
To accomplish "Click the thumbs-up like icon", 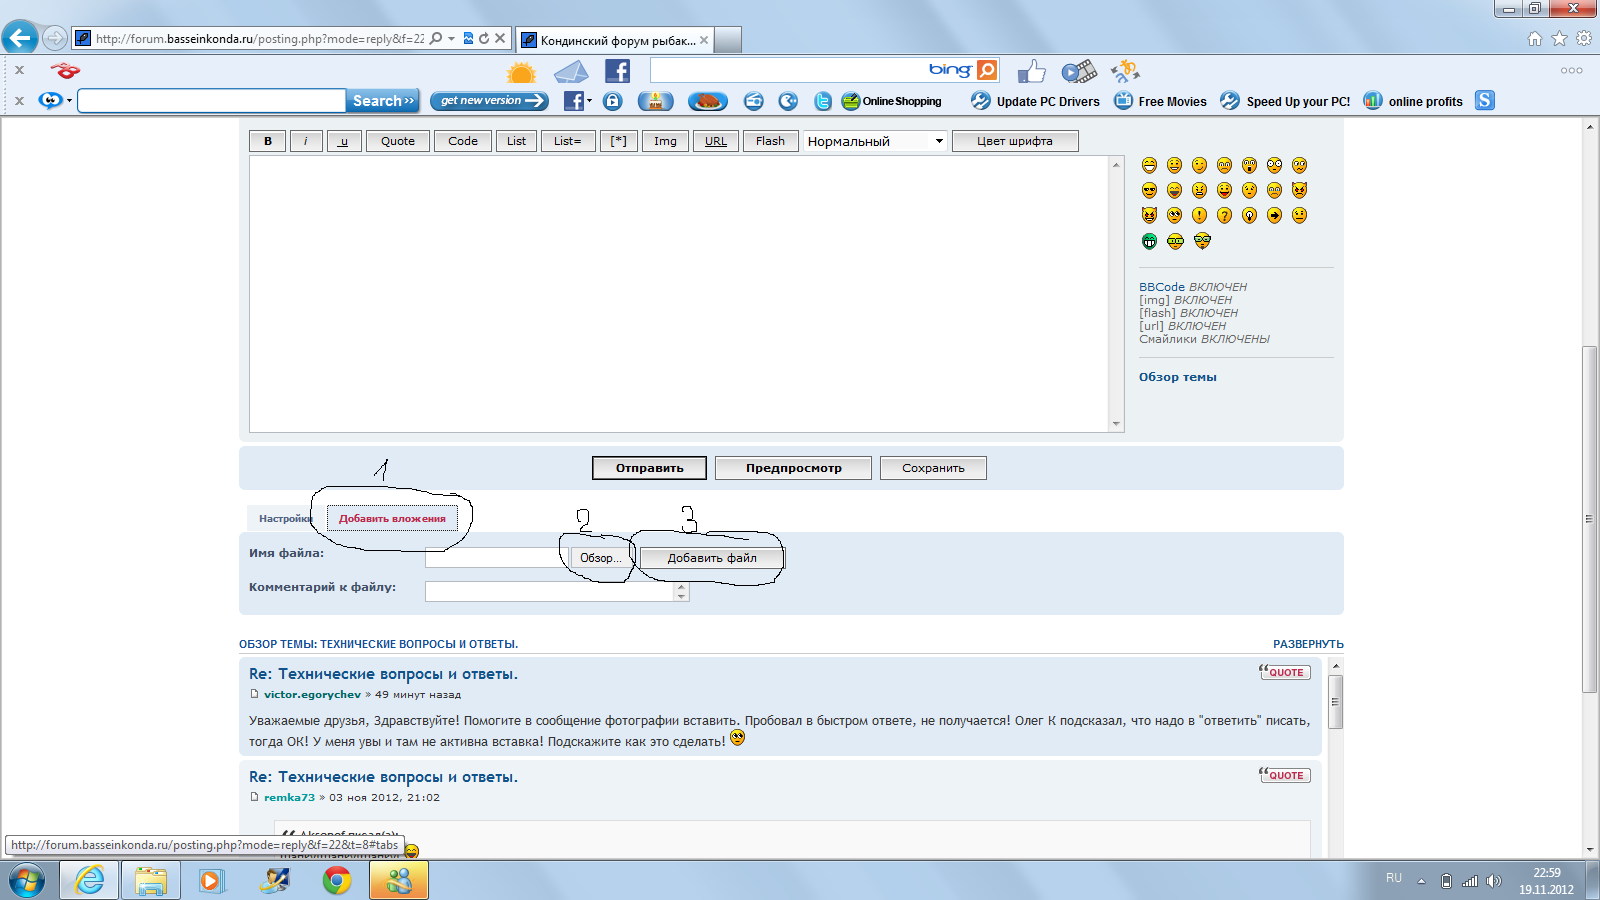I will (1031, 71).
